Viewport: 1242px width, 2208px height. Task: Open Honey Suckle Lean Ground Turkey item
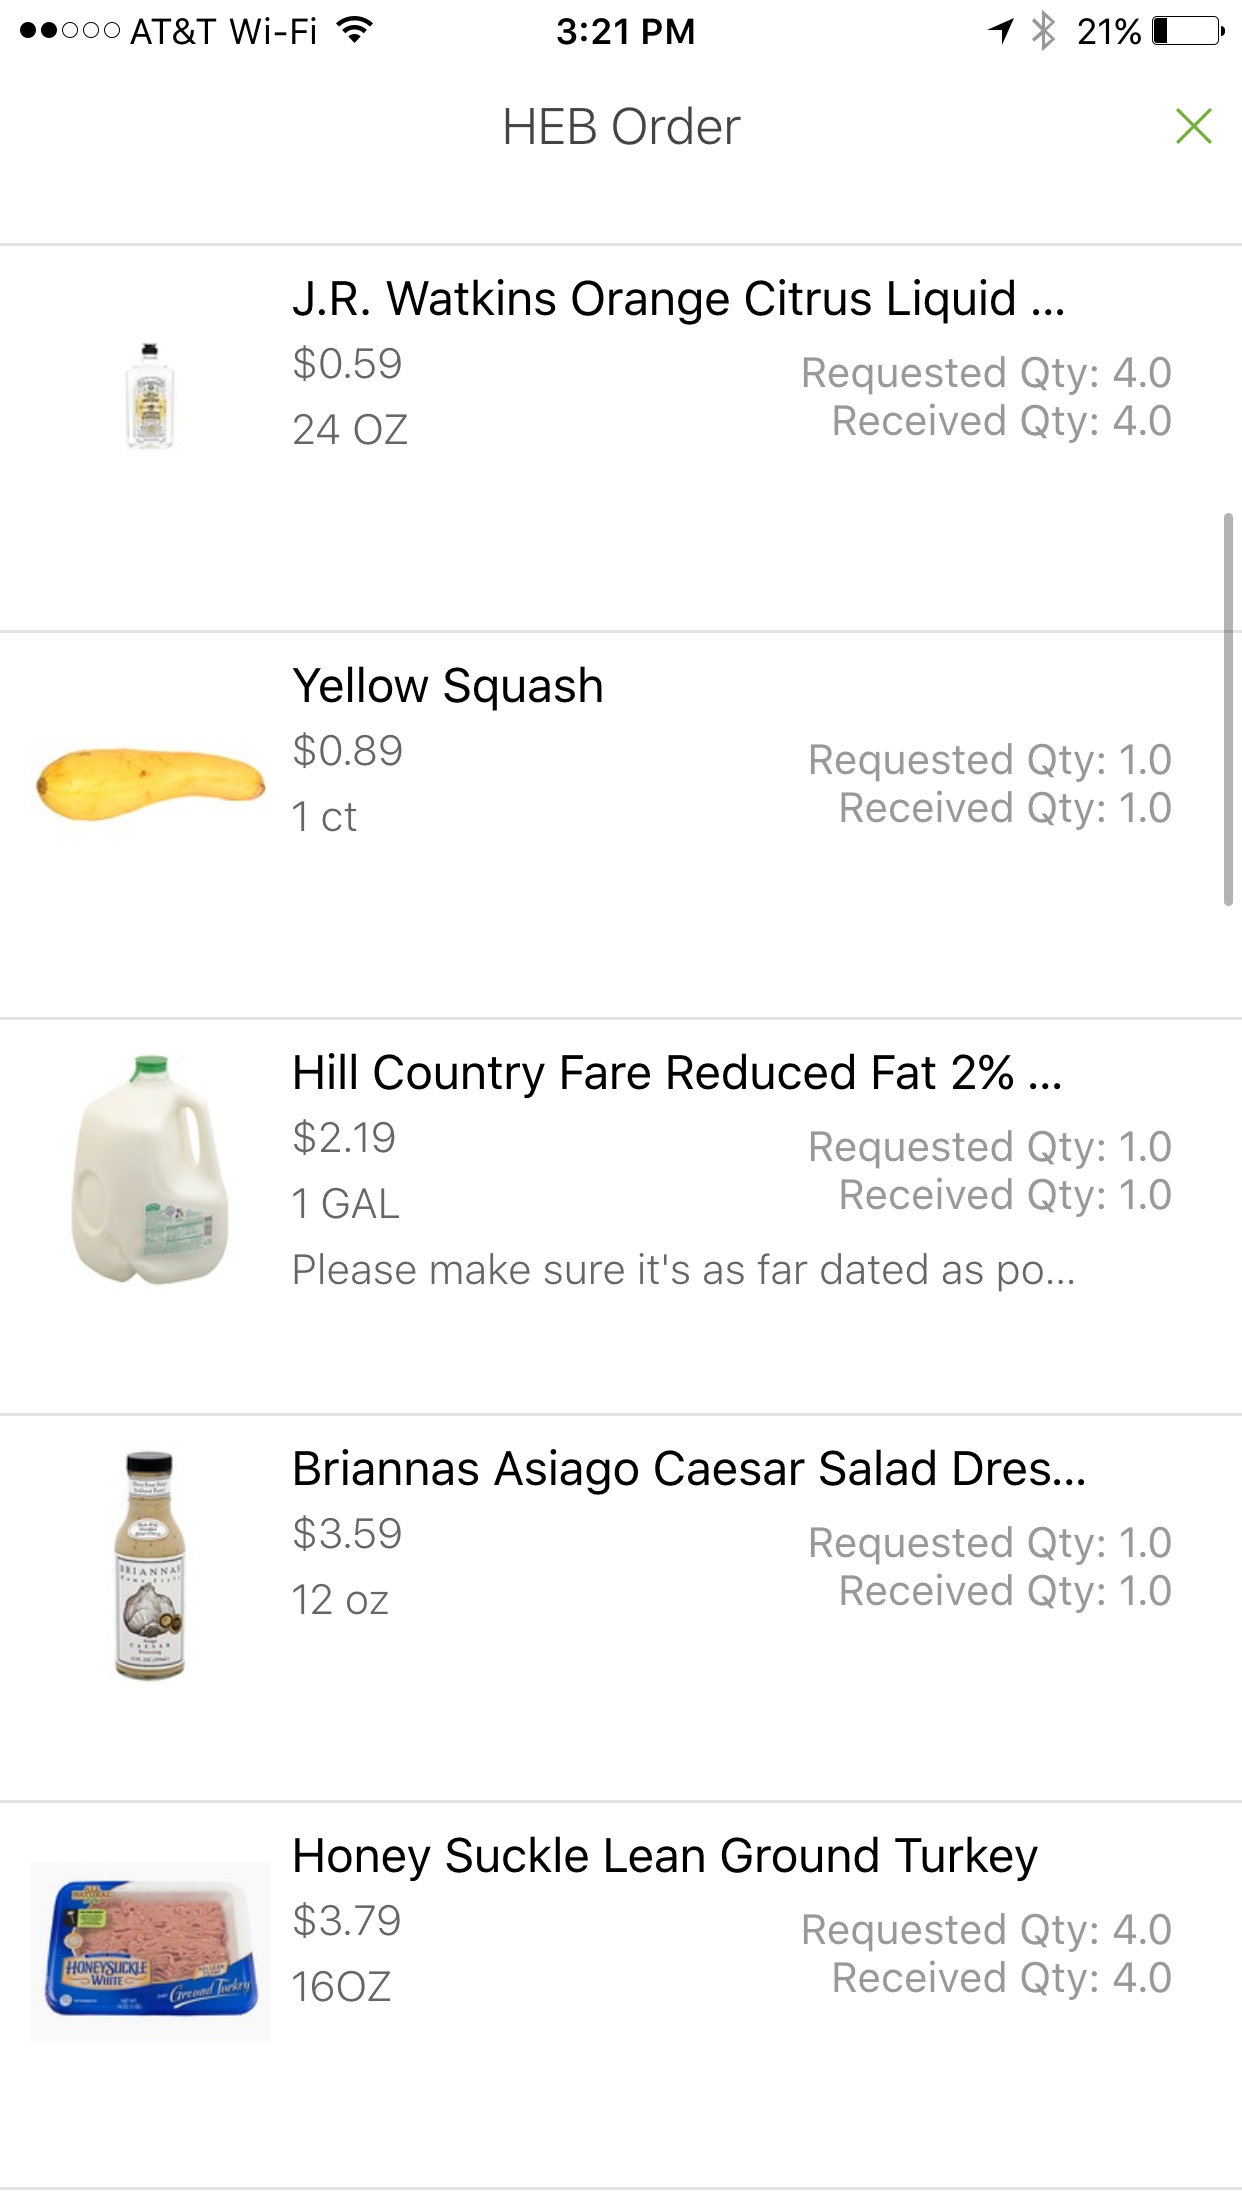(665, 1856)
